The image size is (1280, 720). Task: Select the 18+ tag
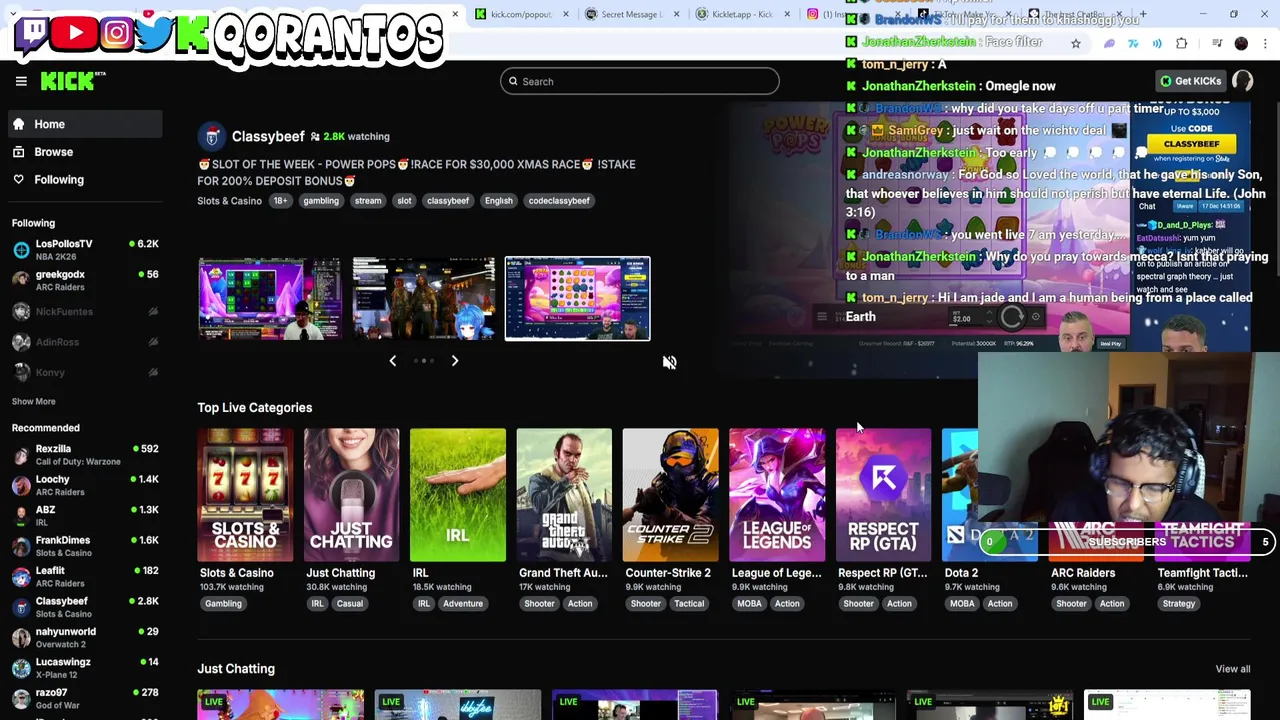coord(280,201)
